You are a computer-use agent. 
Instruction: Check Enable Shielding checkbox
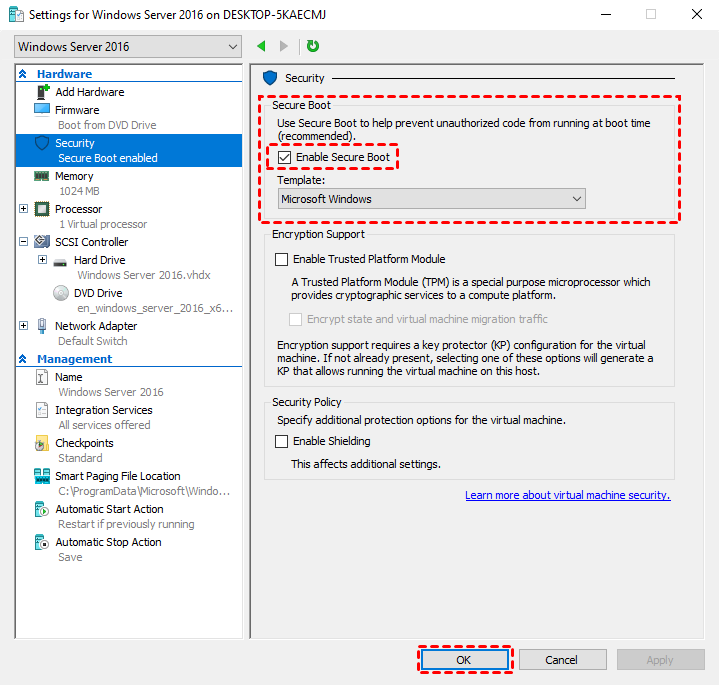point(282,442)
